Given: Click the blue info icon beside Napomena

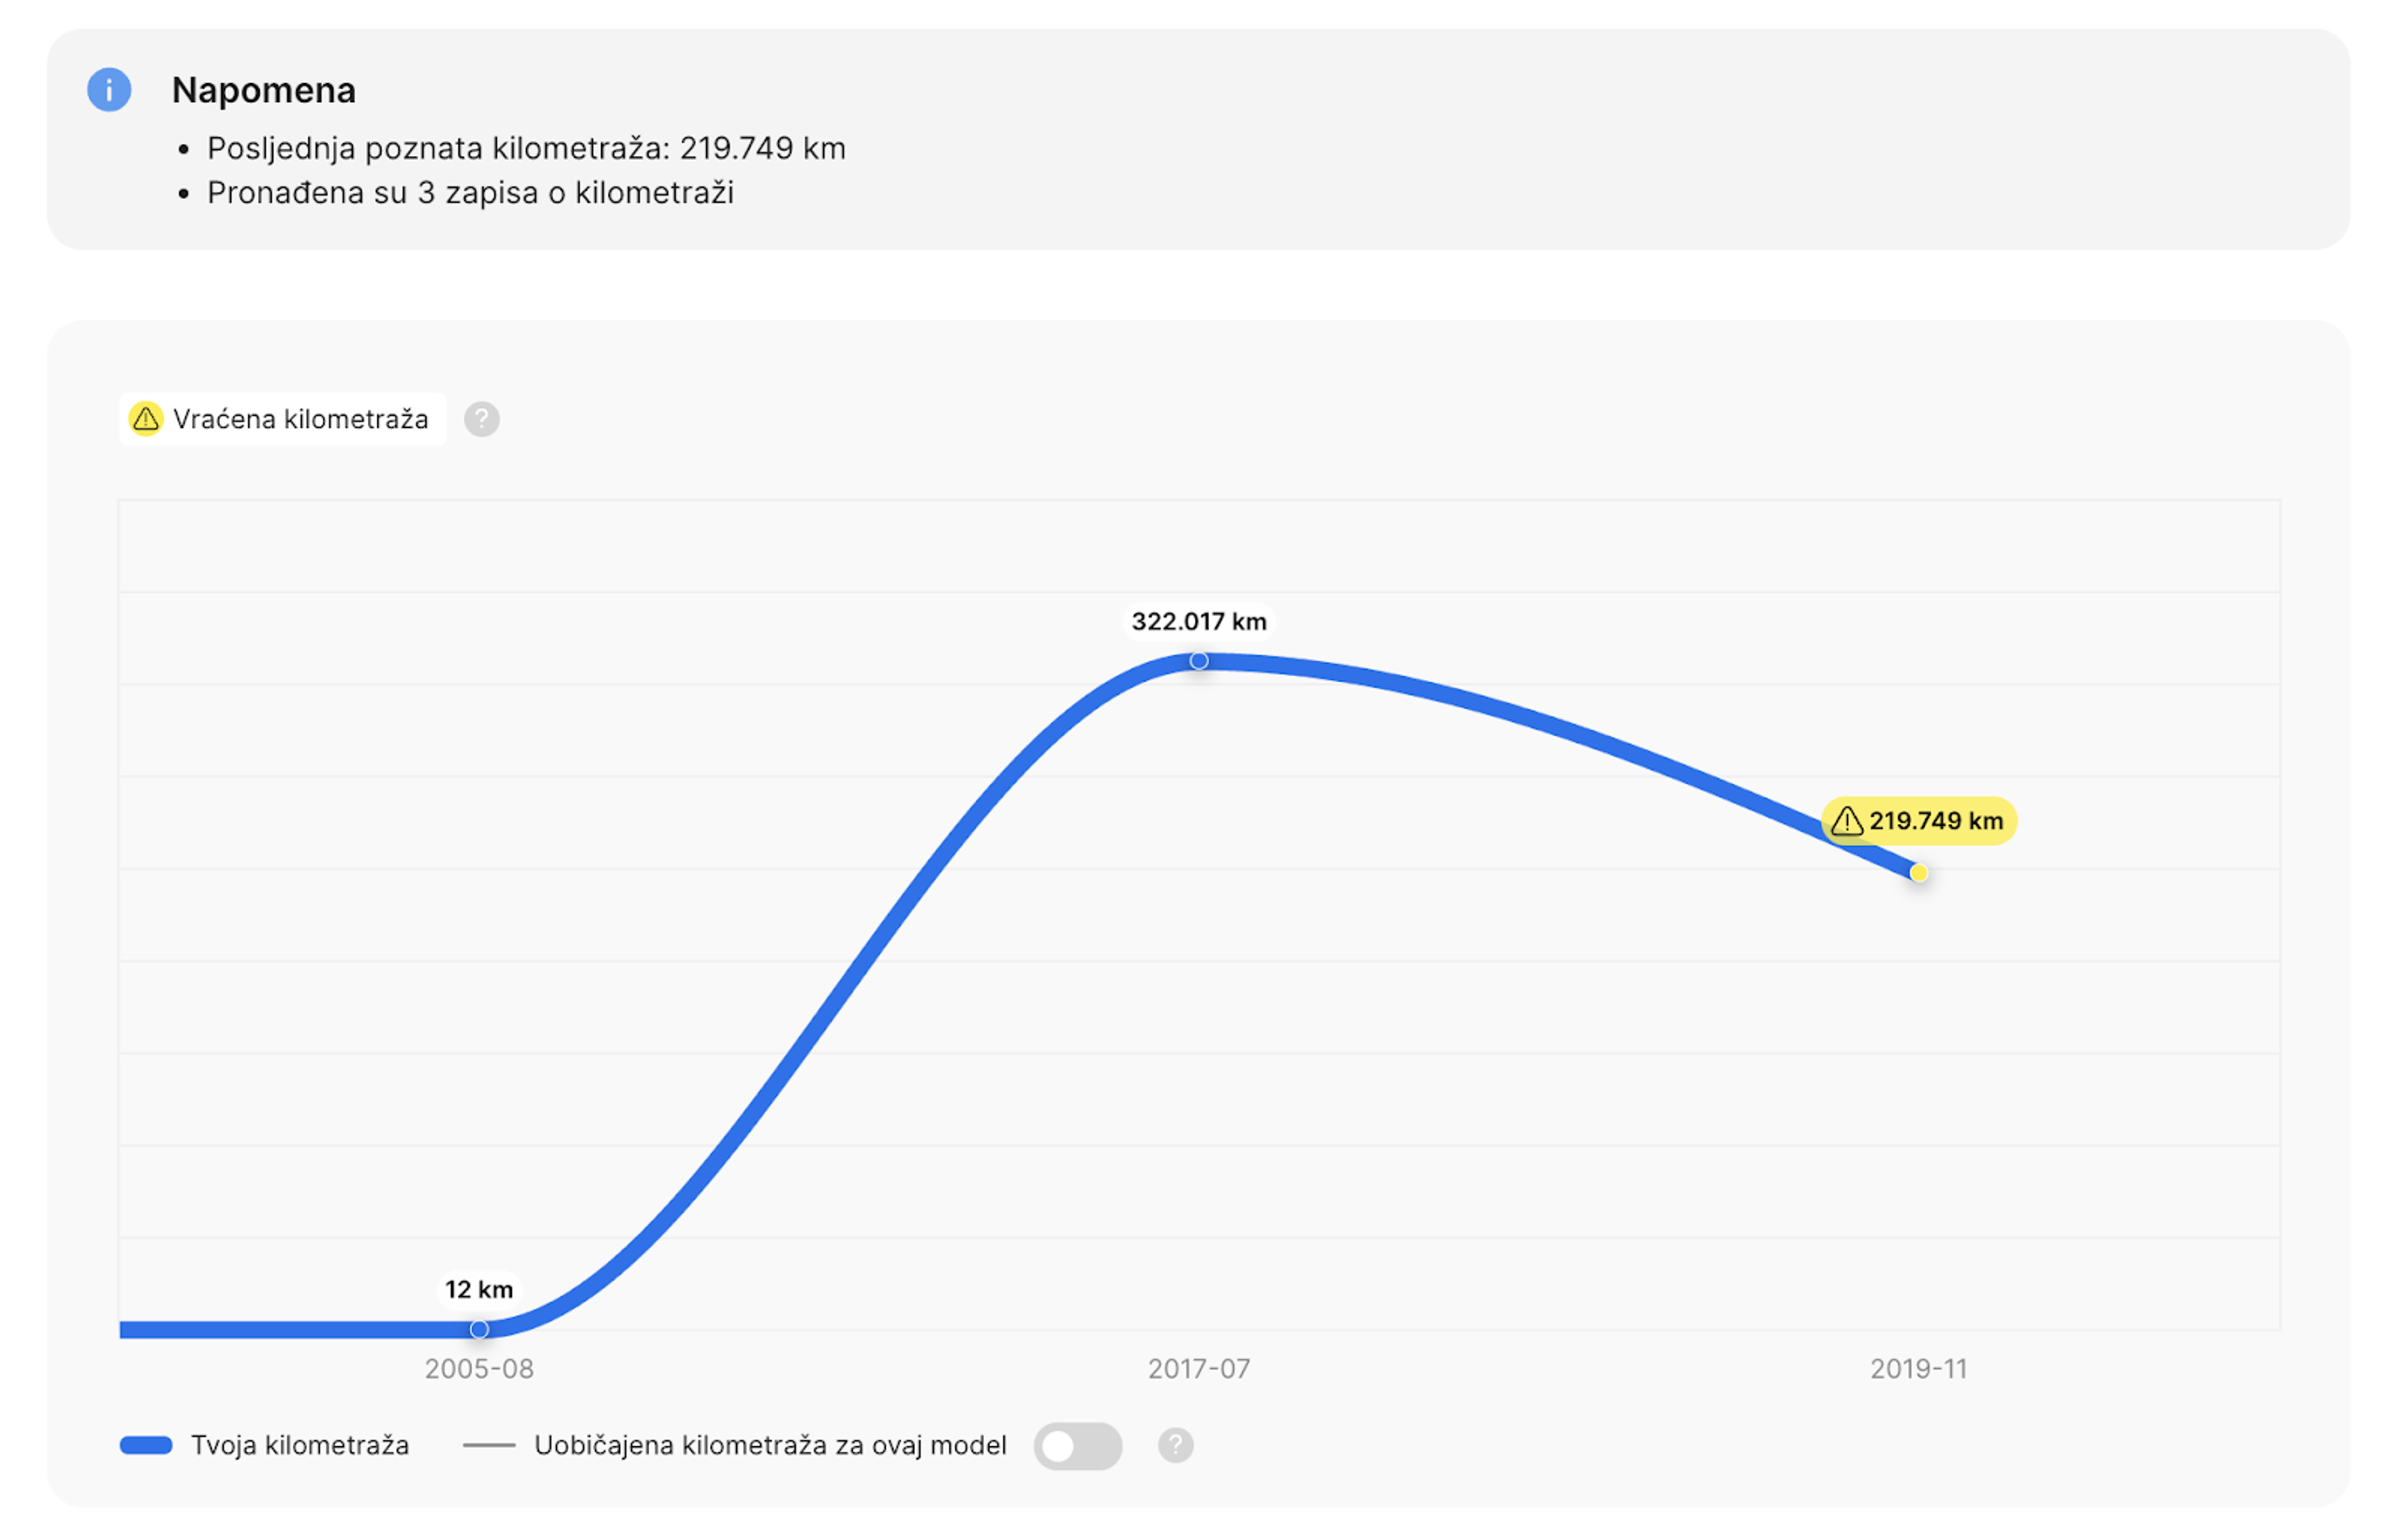Looking at the screenshot, I should (x=109, y=90).
